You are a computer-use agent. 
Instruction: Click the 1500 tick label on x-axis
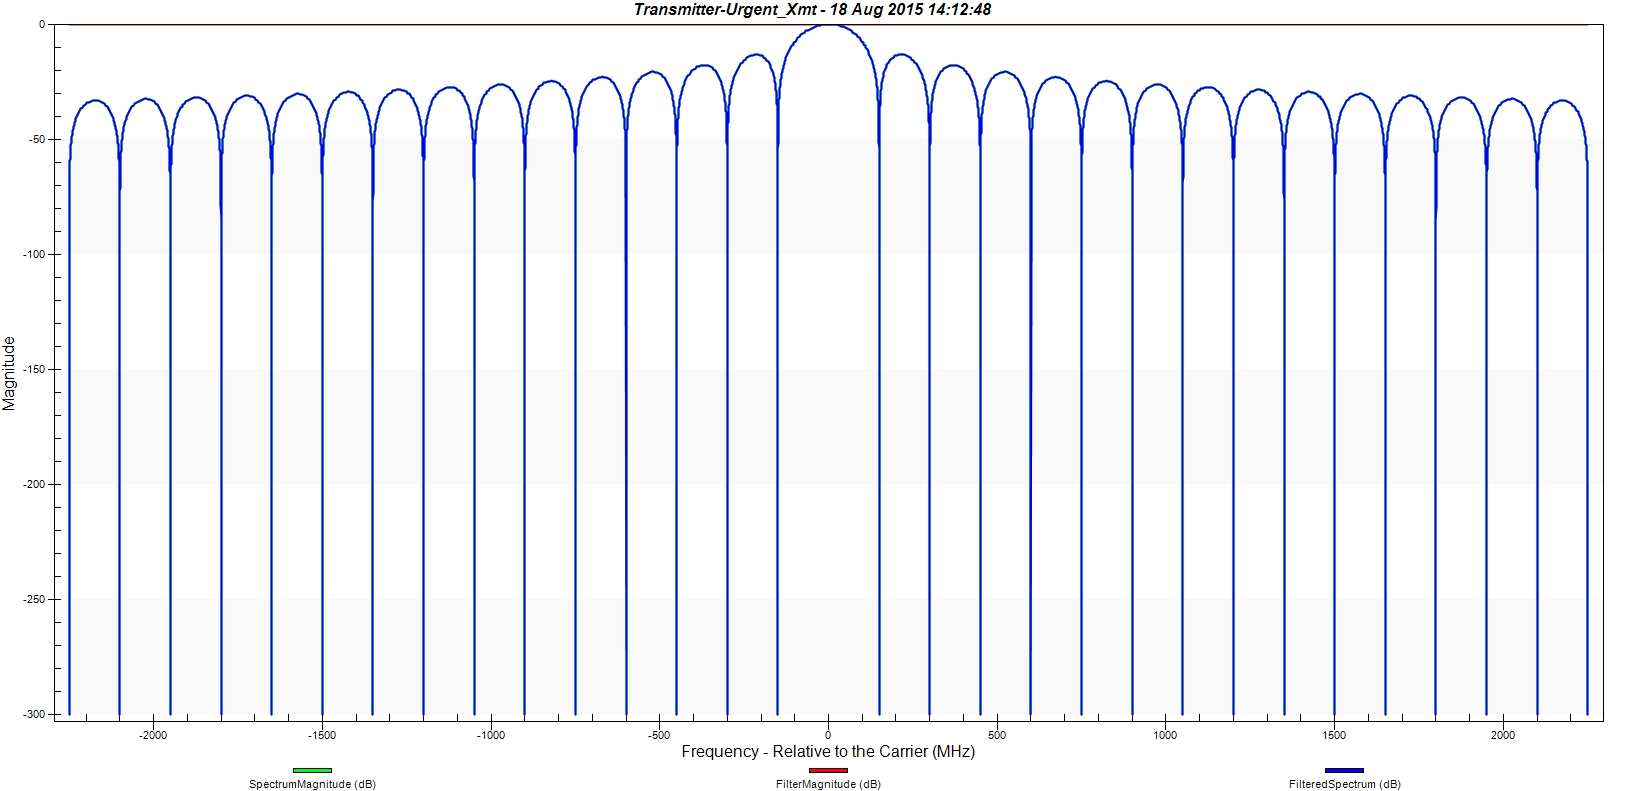point(1334,735)
